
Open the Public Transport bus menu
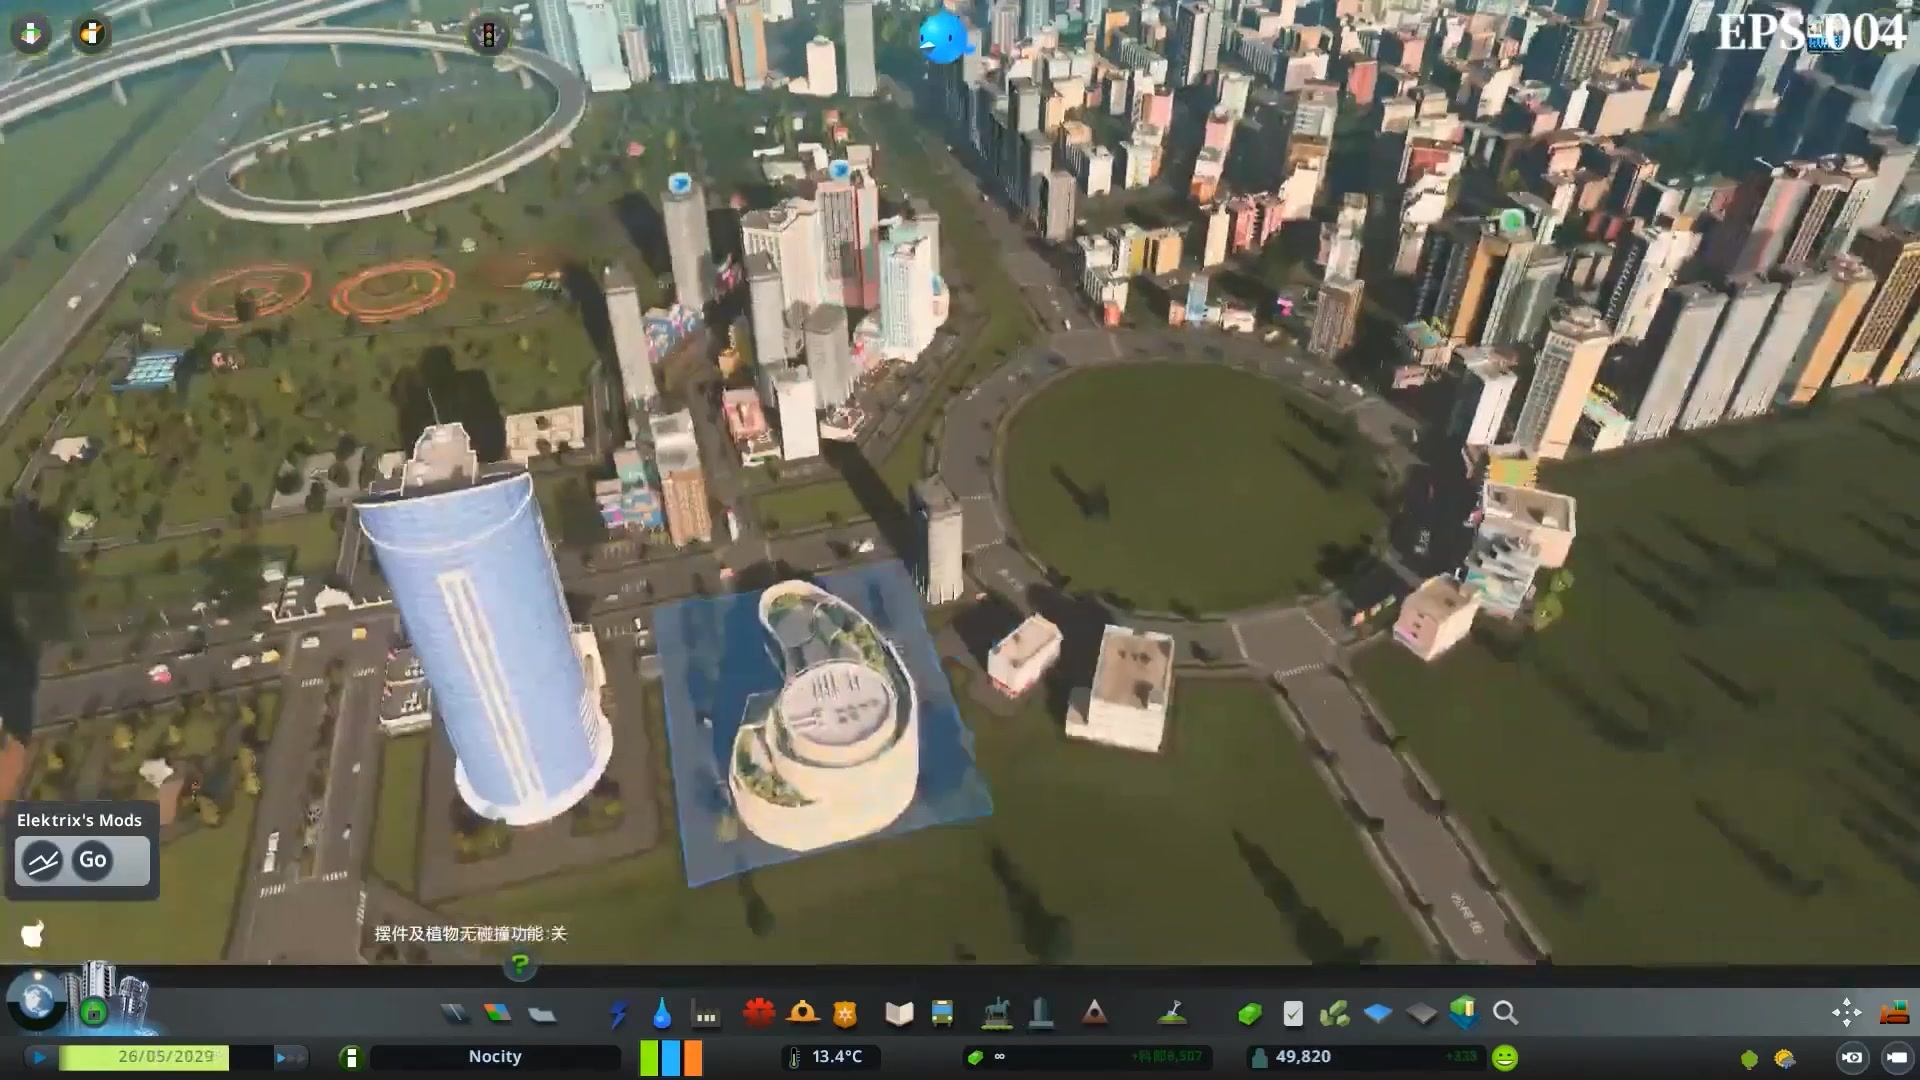click(942, 1014)
